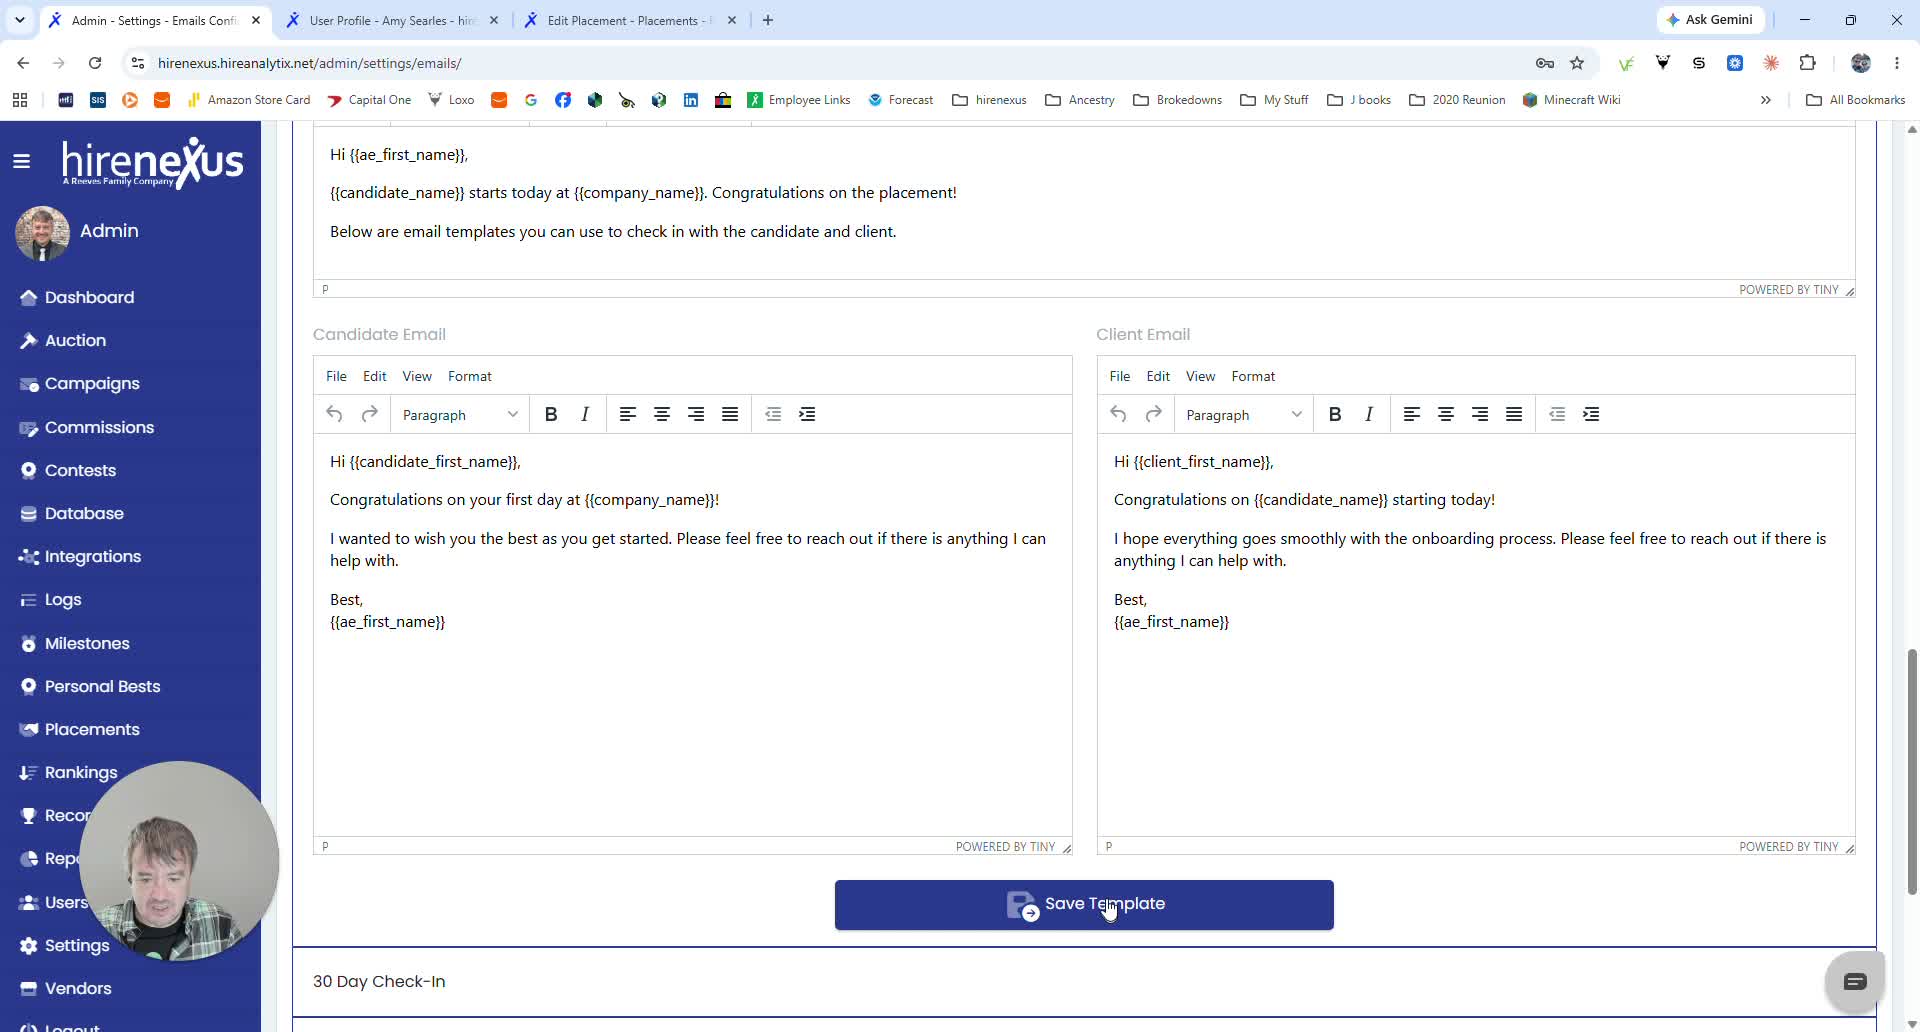Redo in Candidate Email editor

[369, 414]
